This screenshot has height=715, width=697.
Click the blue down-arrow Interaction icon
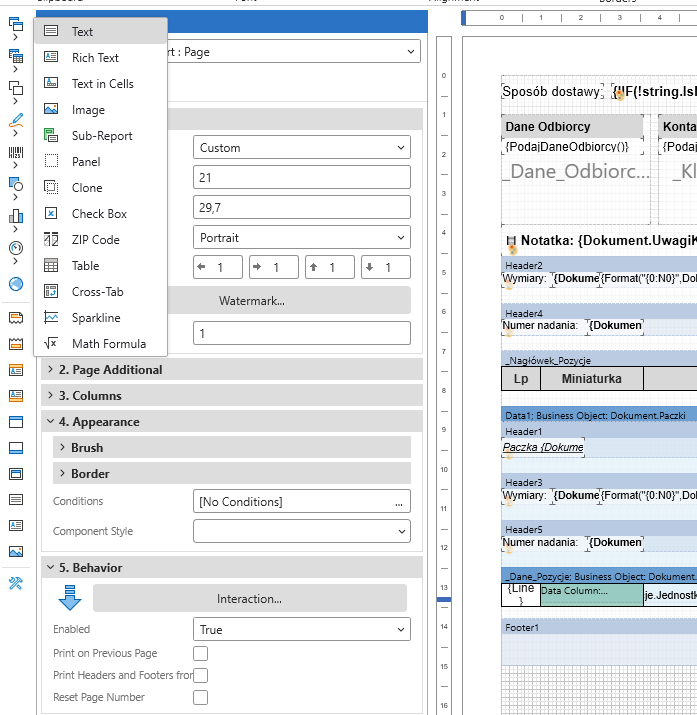[70, 598]
